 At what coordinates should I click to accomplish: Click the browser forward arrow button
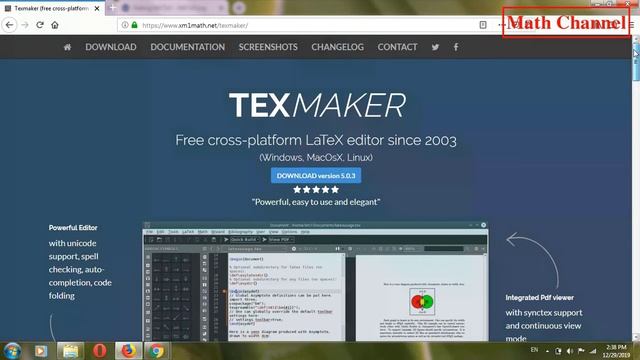25,25
